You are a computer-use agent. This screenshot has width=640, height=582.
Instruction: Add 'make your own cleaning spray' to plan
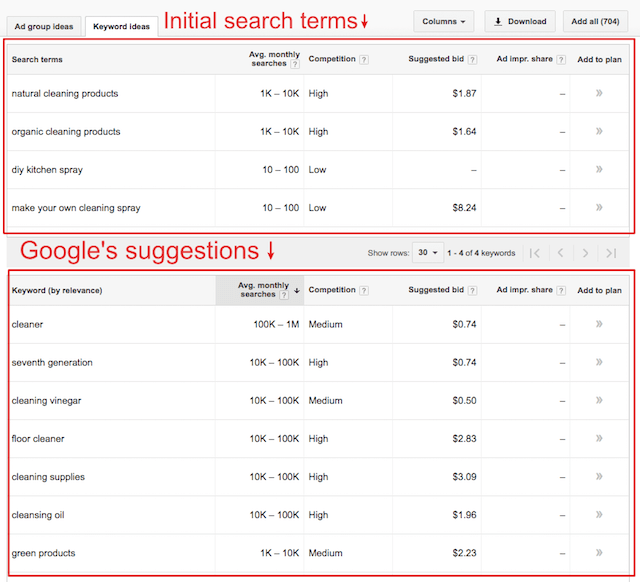click(x=599, y=207)
